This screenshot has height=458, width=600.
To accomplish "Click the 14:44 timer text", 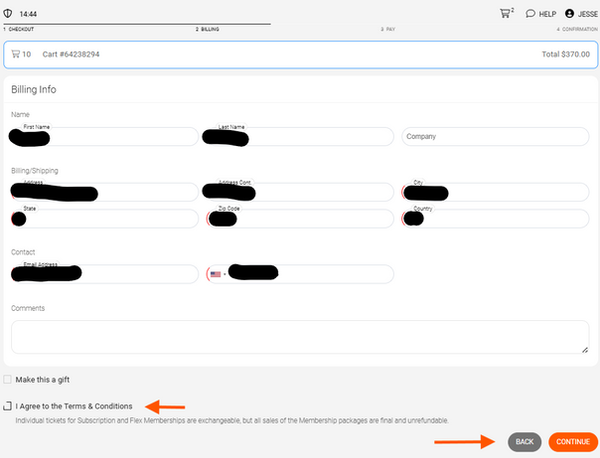I will tap(28, 14).
